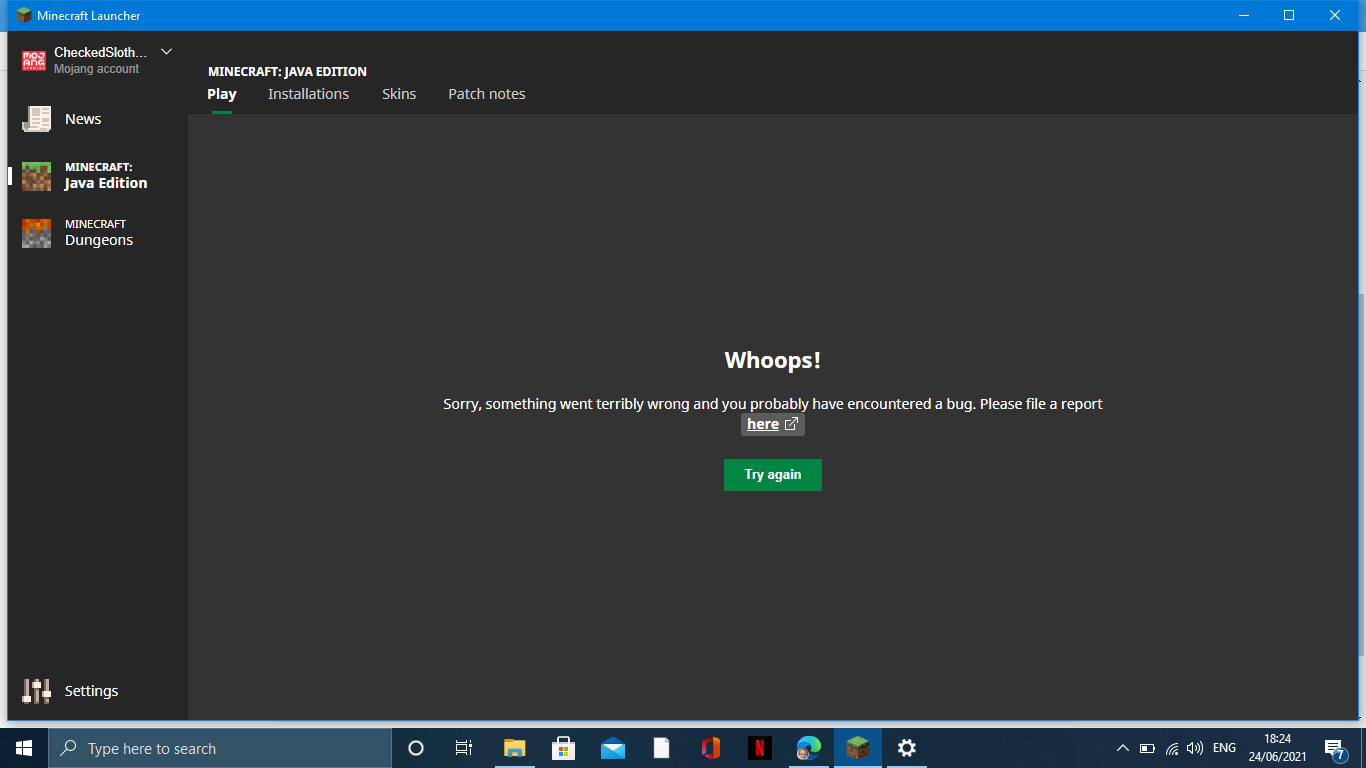Open the volume control tray icon

pyautogui.click(x=1195, y=748)
